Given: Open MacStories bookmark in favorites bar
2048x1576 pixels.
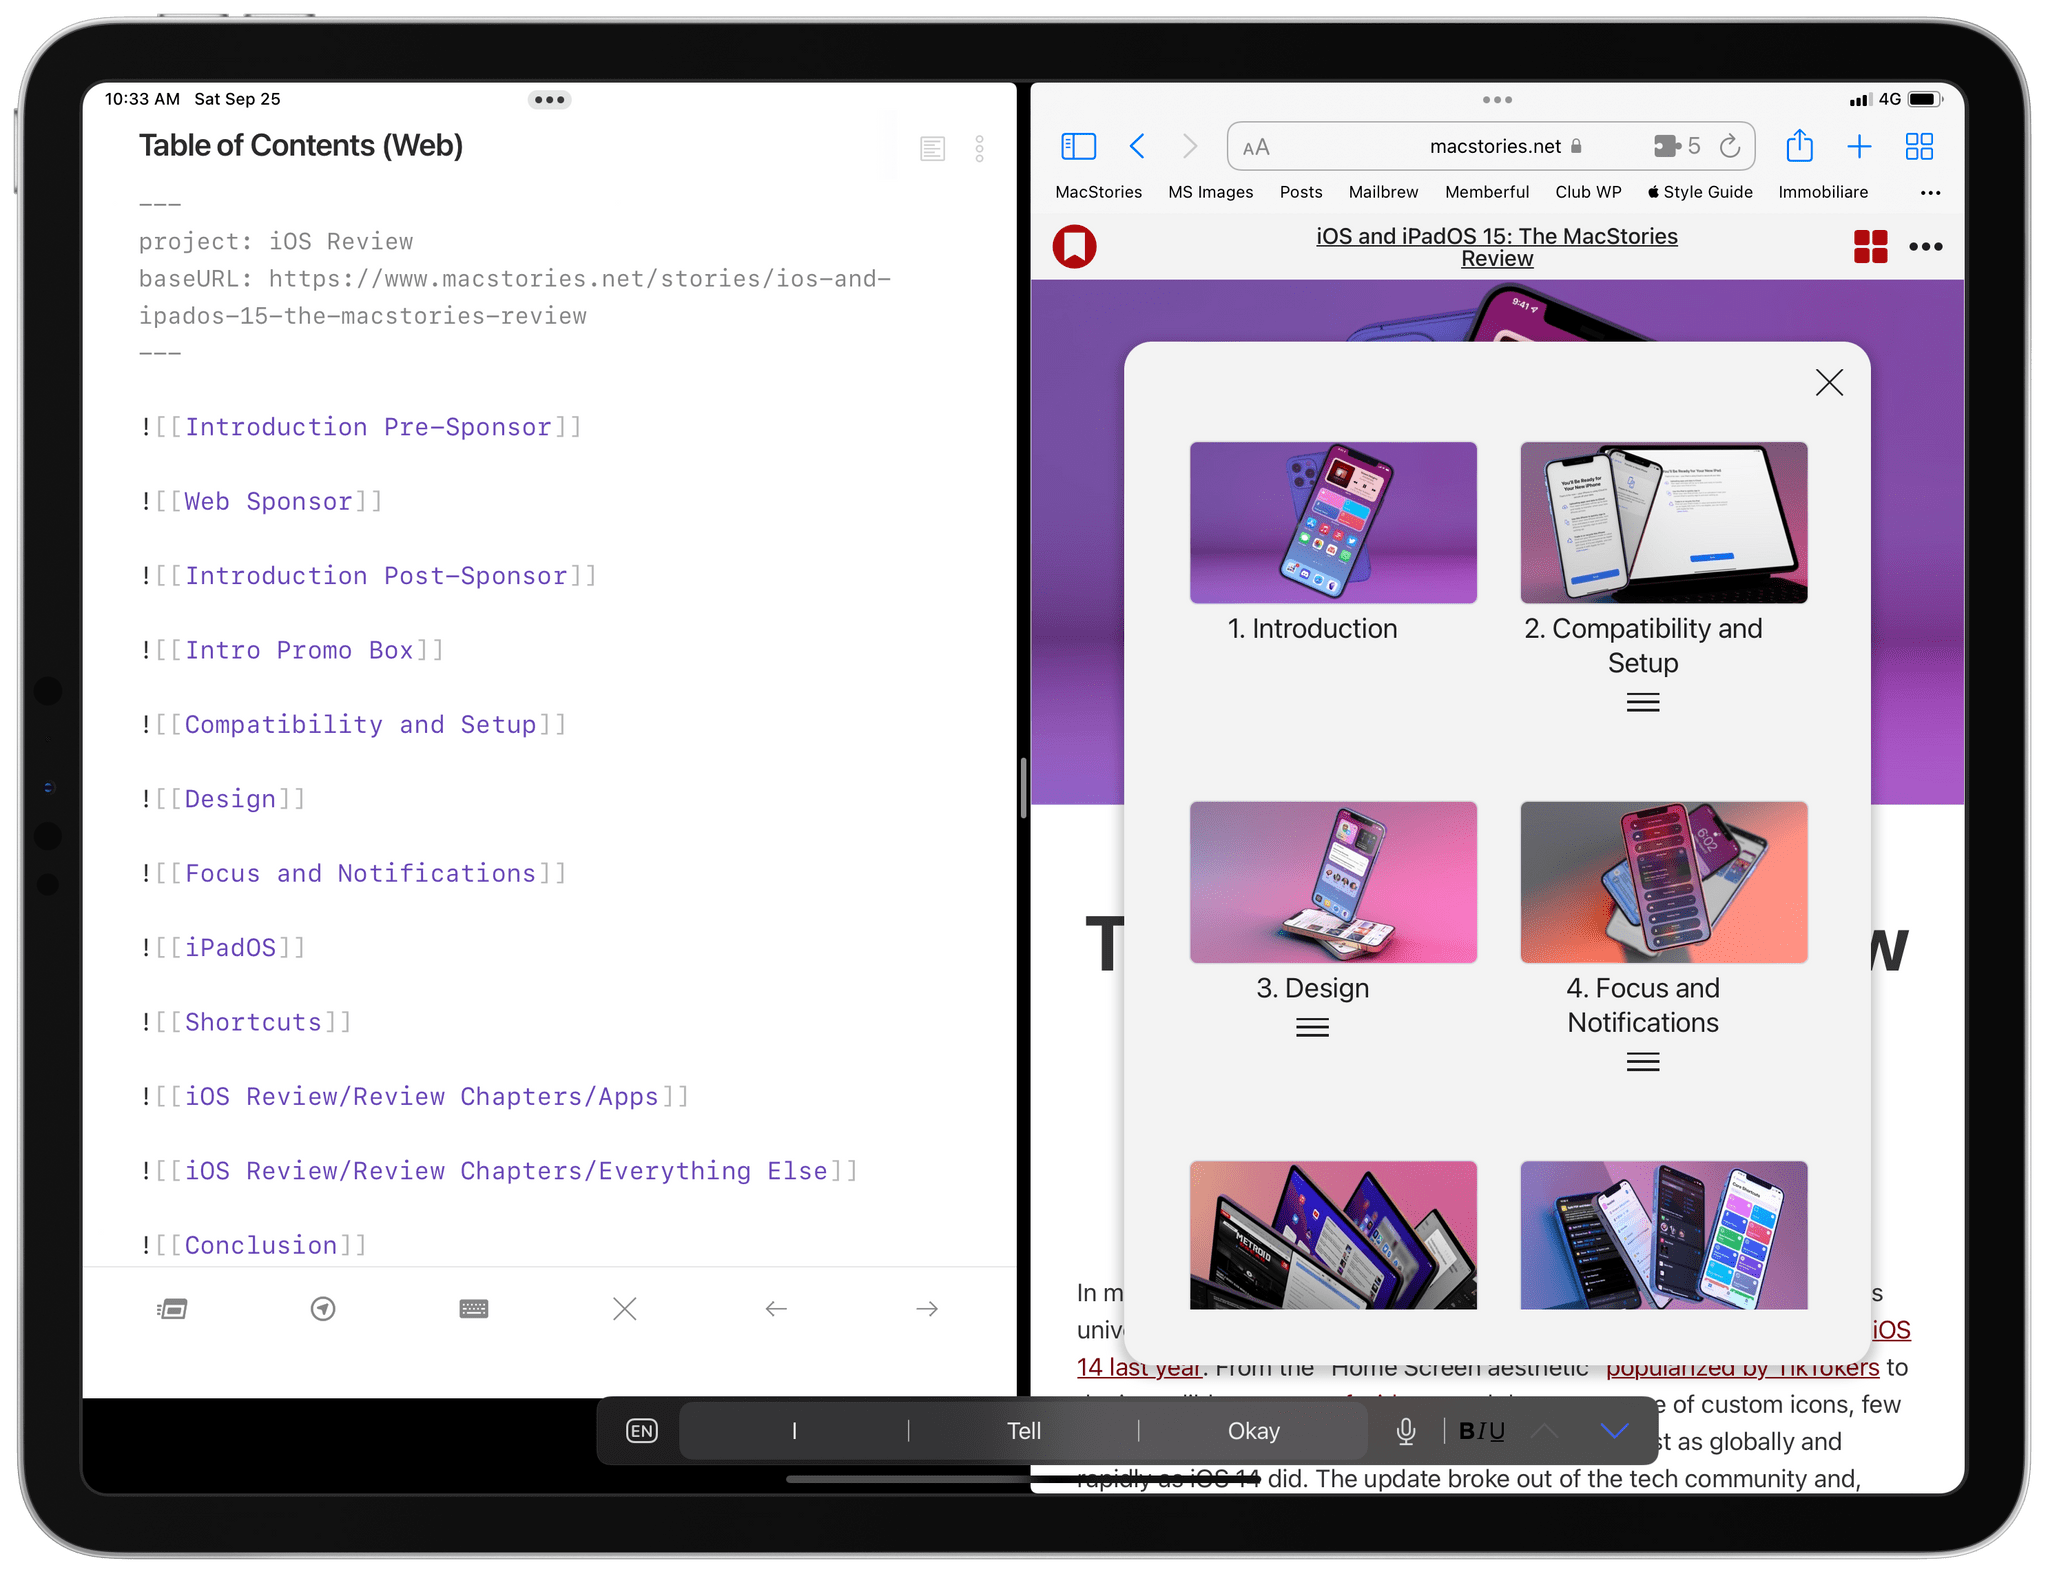Looking at the screenshot, I should pos(1098,192).
